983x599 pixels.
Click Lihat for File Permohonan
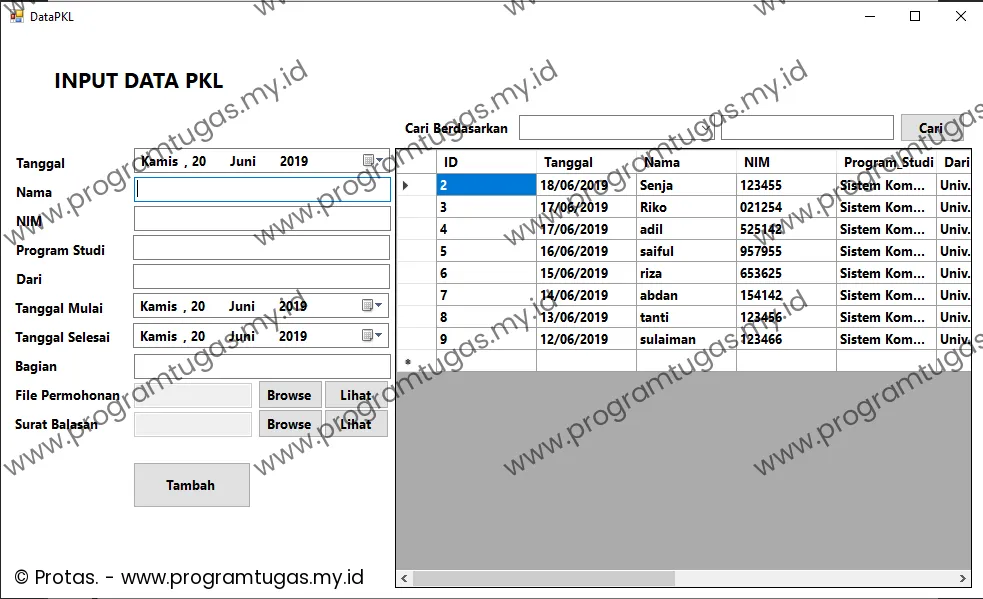355,395
